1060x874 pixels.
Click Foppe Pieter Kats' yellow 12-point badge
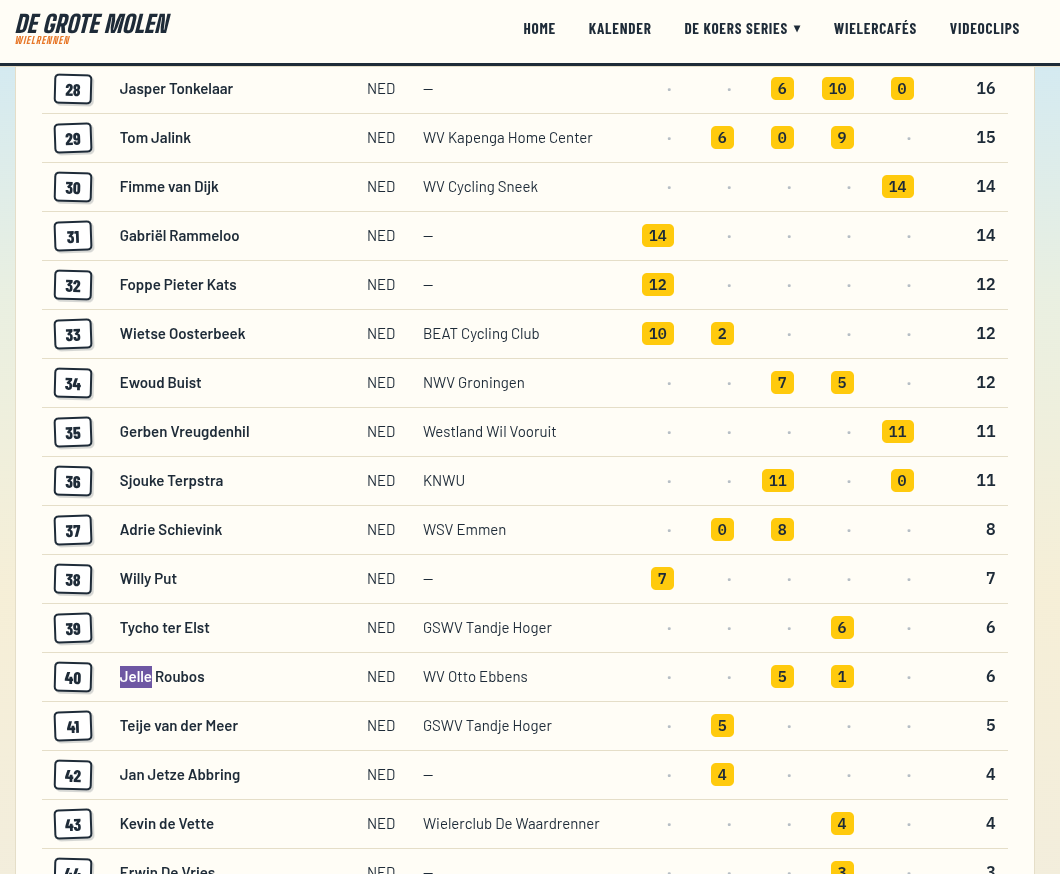pos(658,285)
